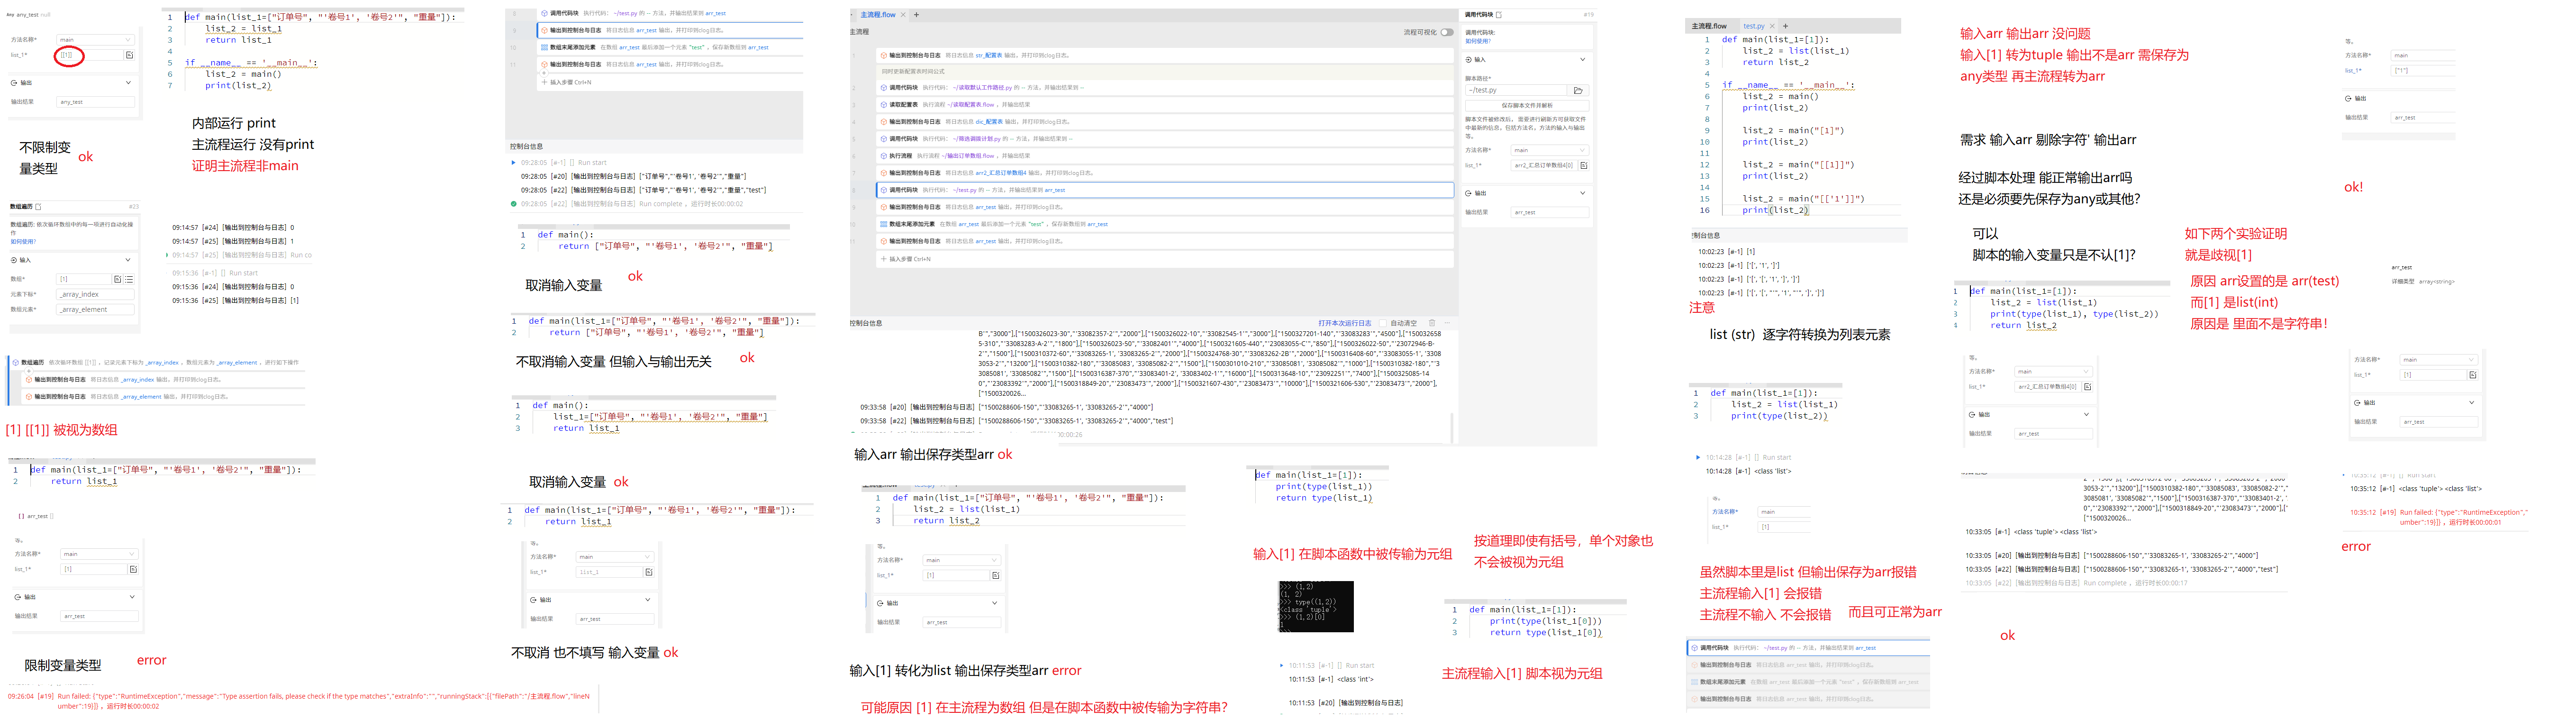Select step icon of arr2_汇总订单数组4 log output row
2576x728 pixels.
(x=884, y=173)
